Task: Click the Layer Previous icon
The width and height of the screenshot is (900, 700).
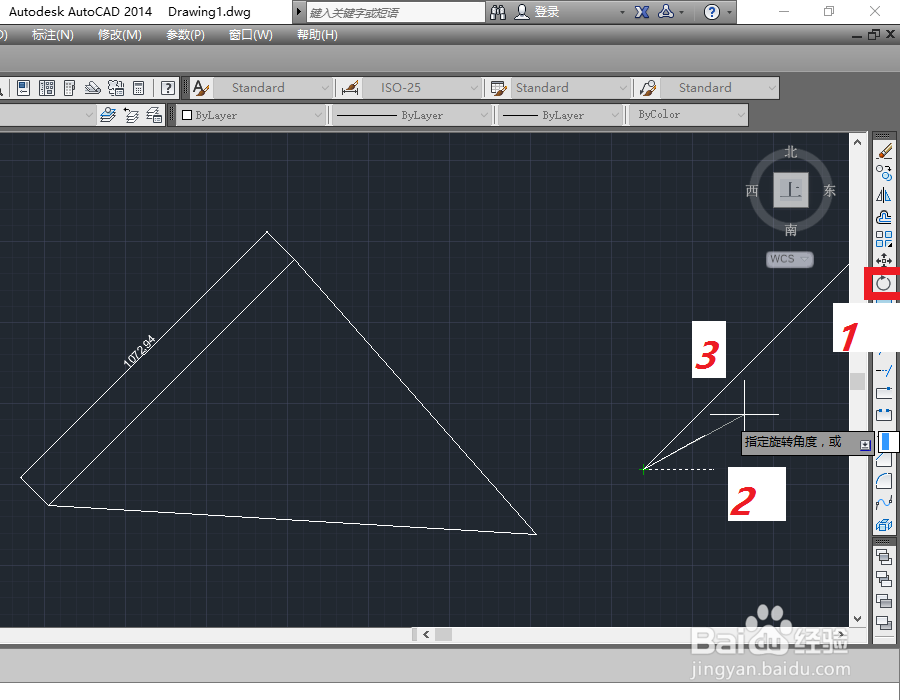Action: [131, 115]
